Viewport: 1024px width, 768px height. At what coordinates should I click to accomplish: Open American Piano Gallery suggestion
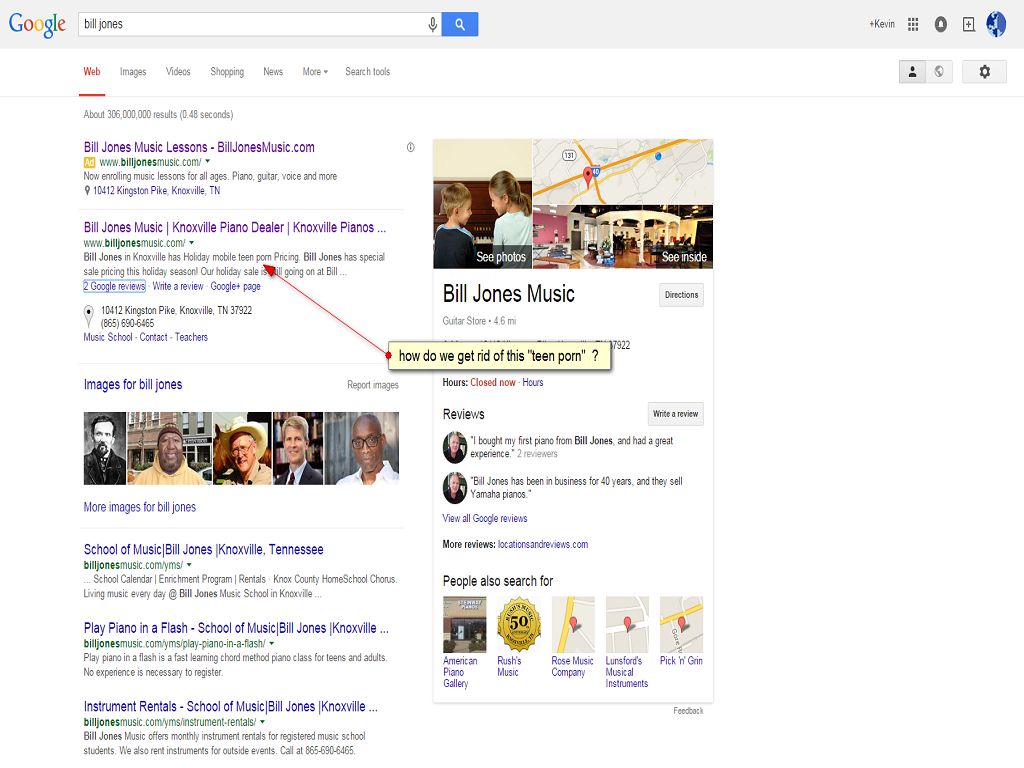[464, 643]
